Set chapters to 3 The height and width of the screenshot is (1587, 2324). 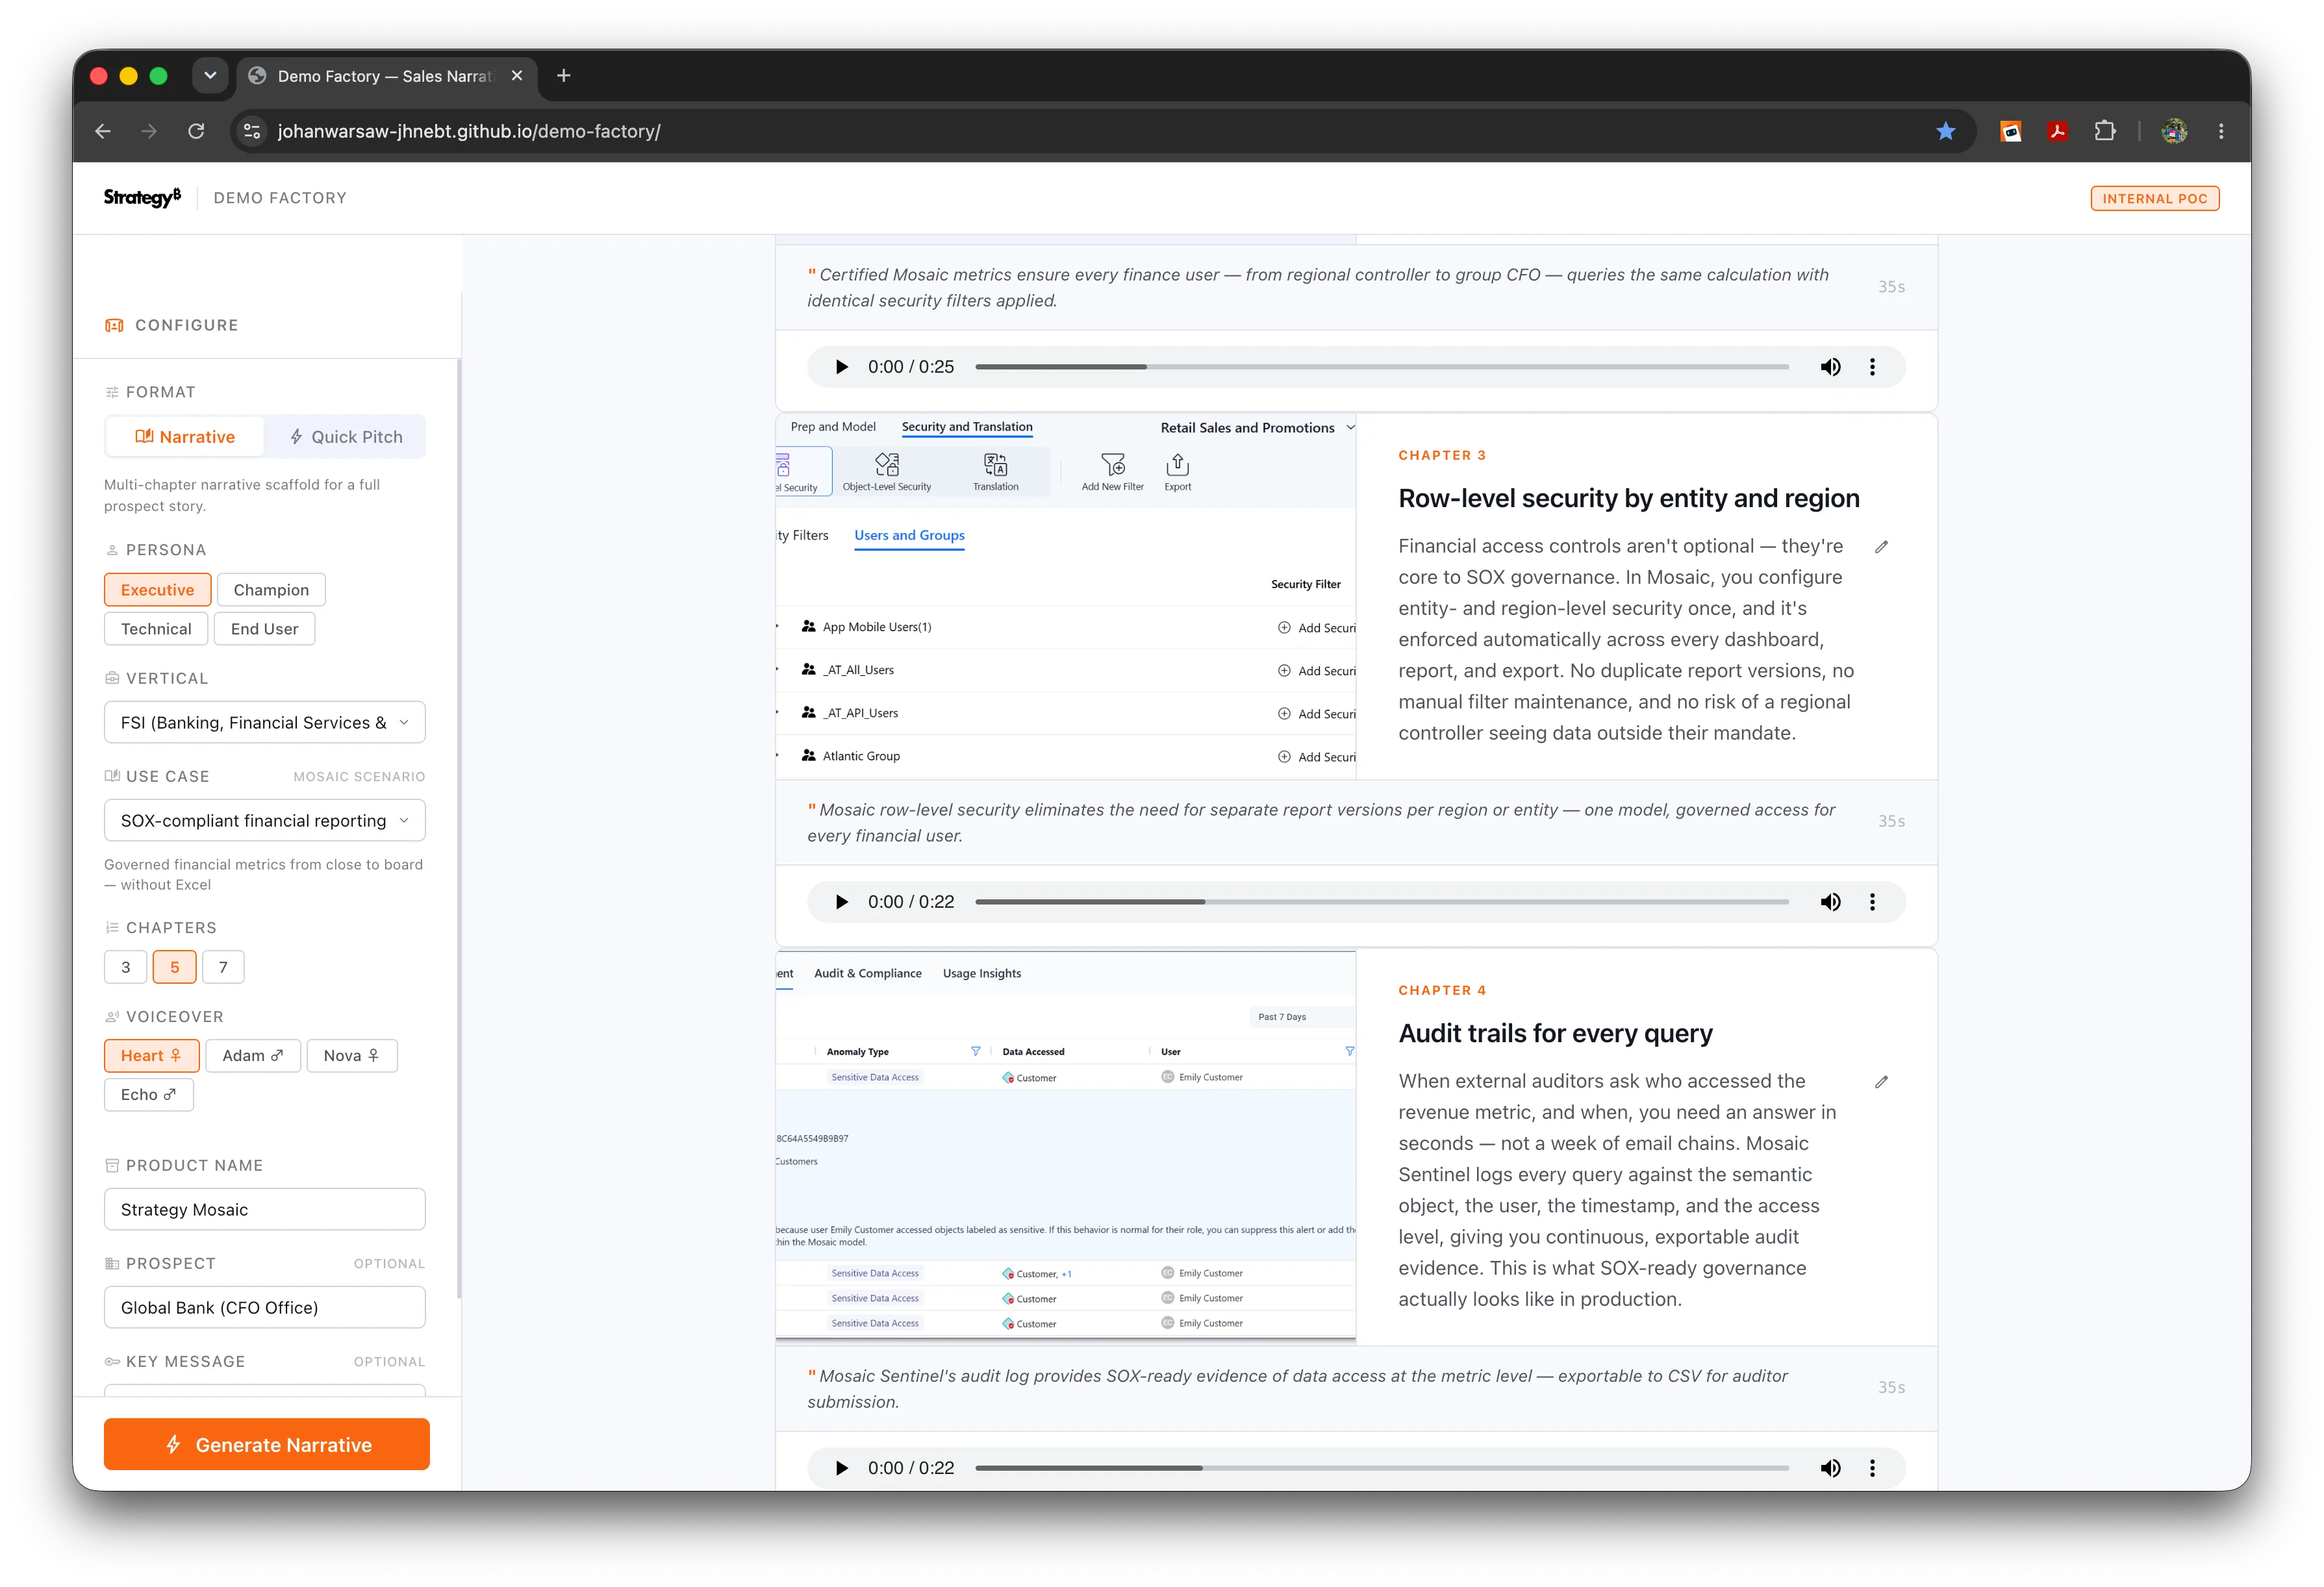tap(126, 968)
